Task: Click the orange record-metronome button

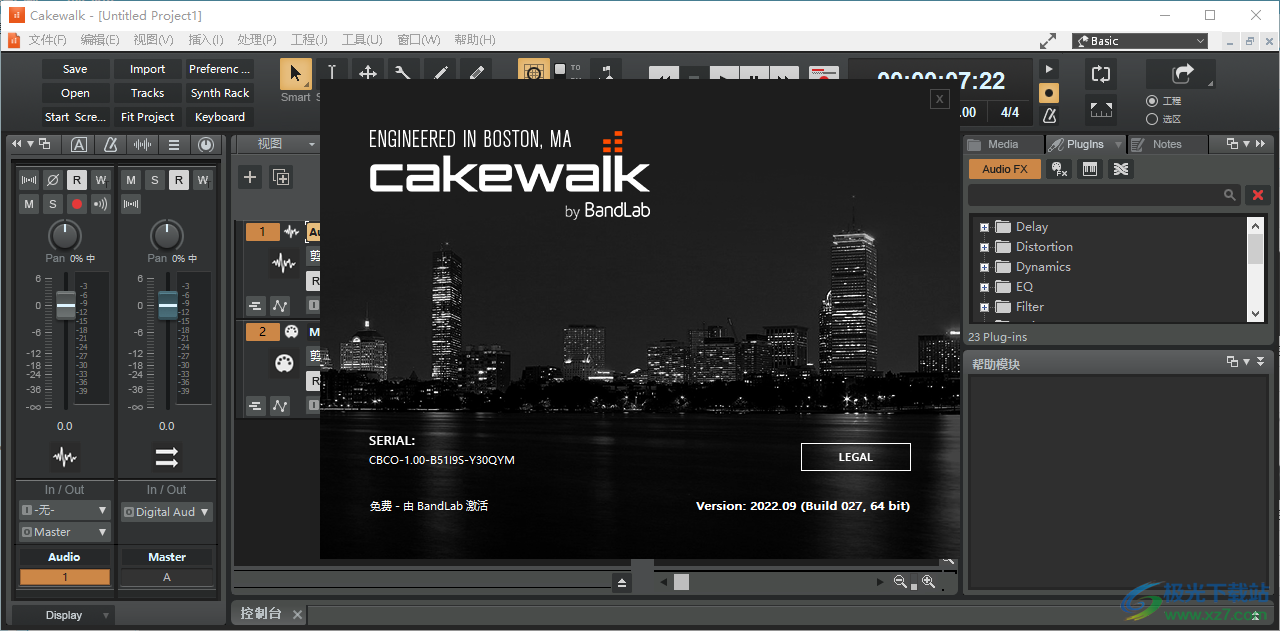Action: point(1049,92)
